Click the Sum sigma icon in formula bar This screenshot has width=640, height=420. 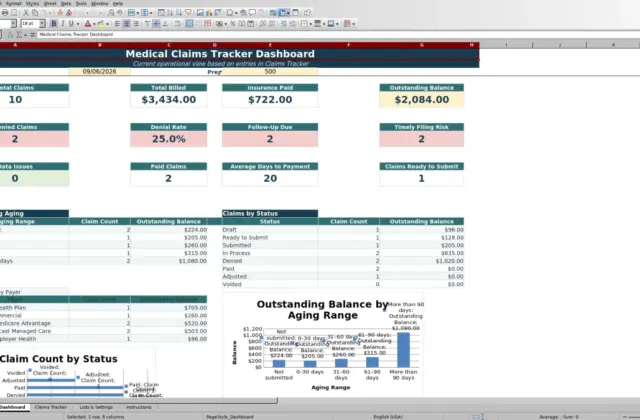[x=19, y=35]
